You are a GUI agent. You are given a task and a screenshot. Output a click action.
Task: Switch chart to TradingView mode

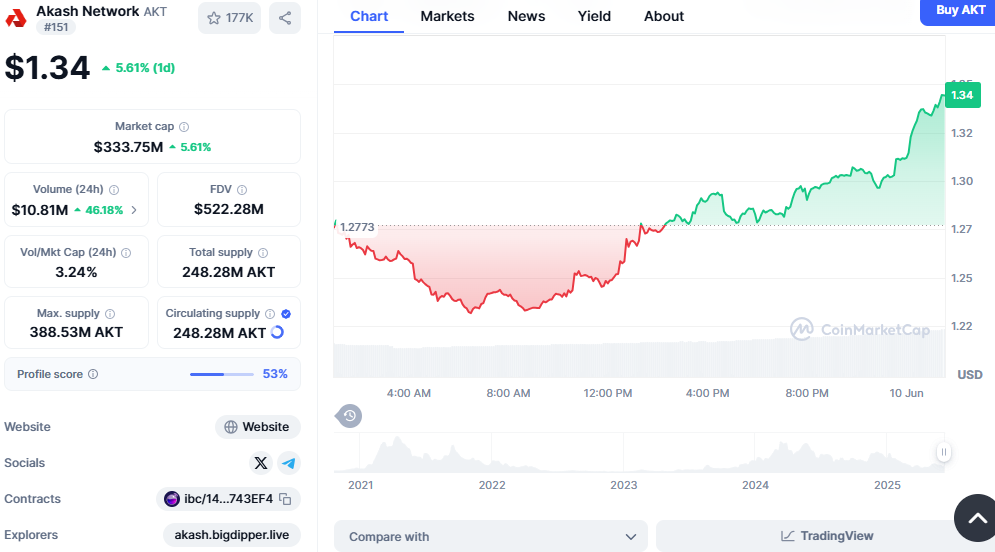[826, 536]
